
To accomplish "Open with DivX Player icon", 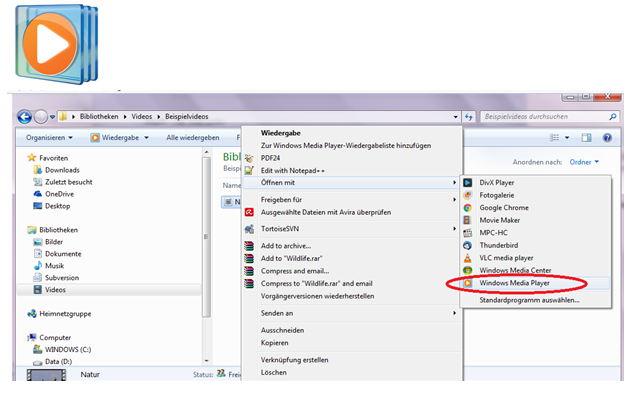I will click(468, 183).
